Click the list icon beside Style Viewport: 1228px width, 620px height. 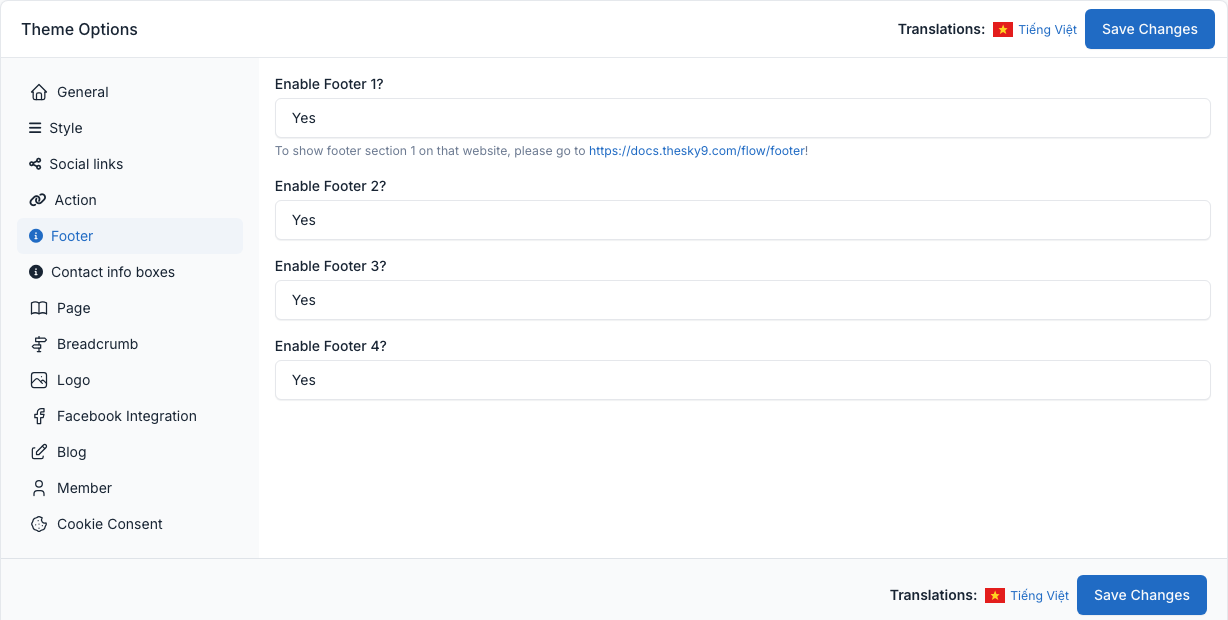(35, 128)
